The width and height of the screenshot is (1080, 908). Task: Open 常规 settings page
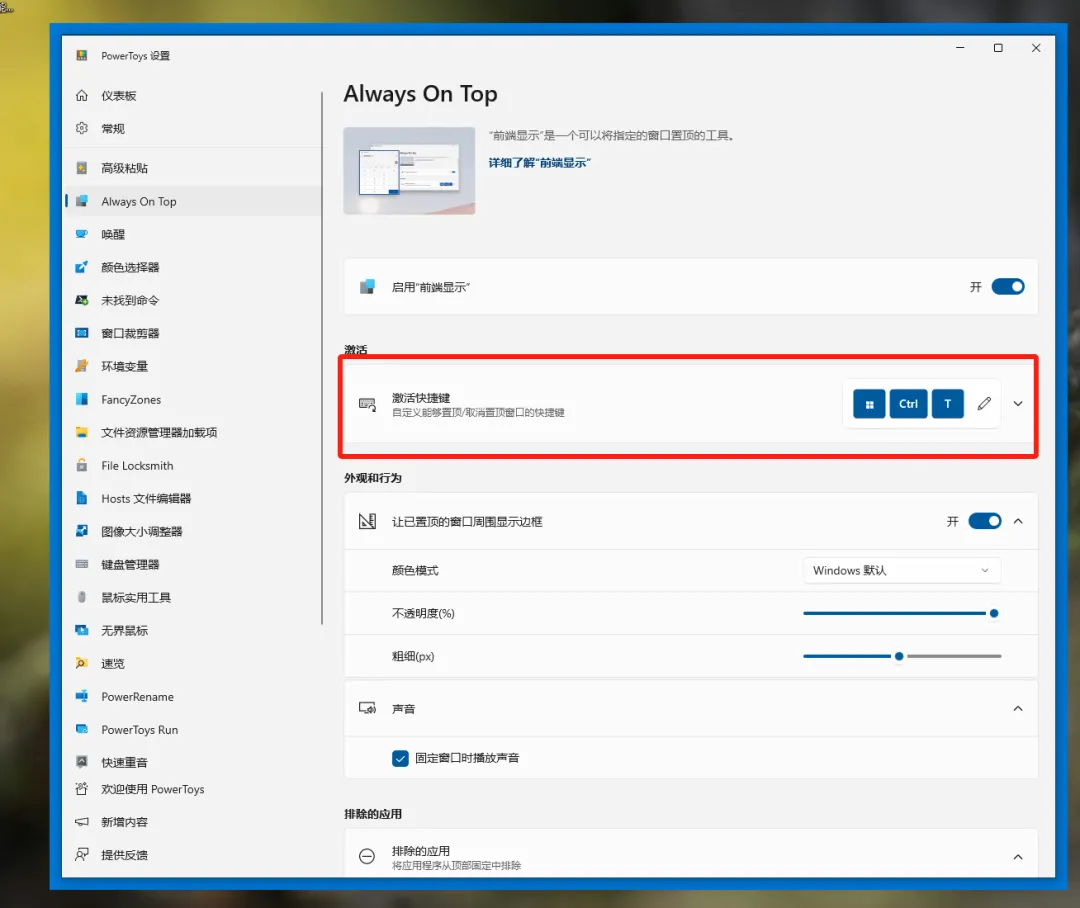(193, 128)
